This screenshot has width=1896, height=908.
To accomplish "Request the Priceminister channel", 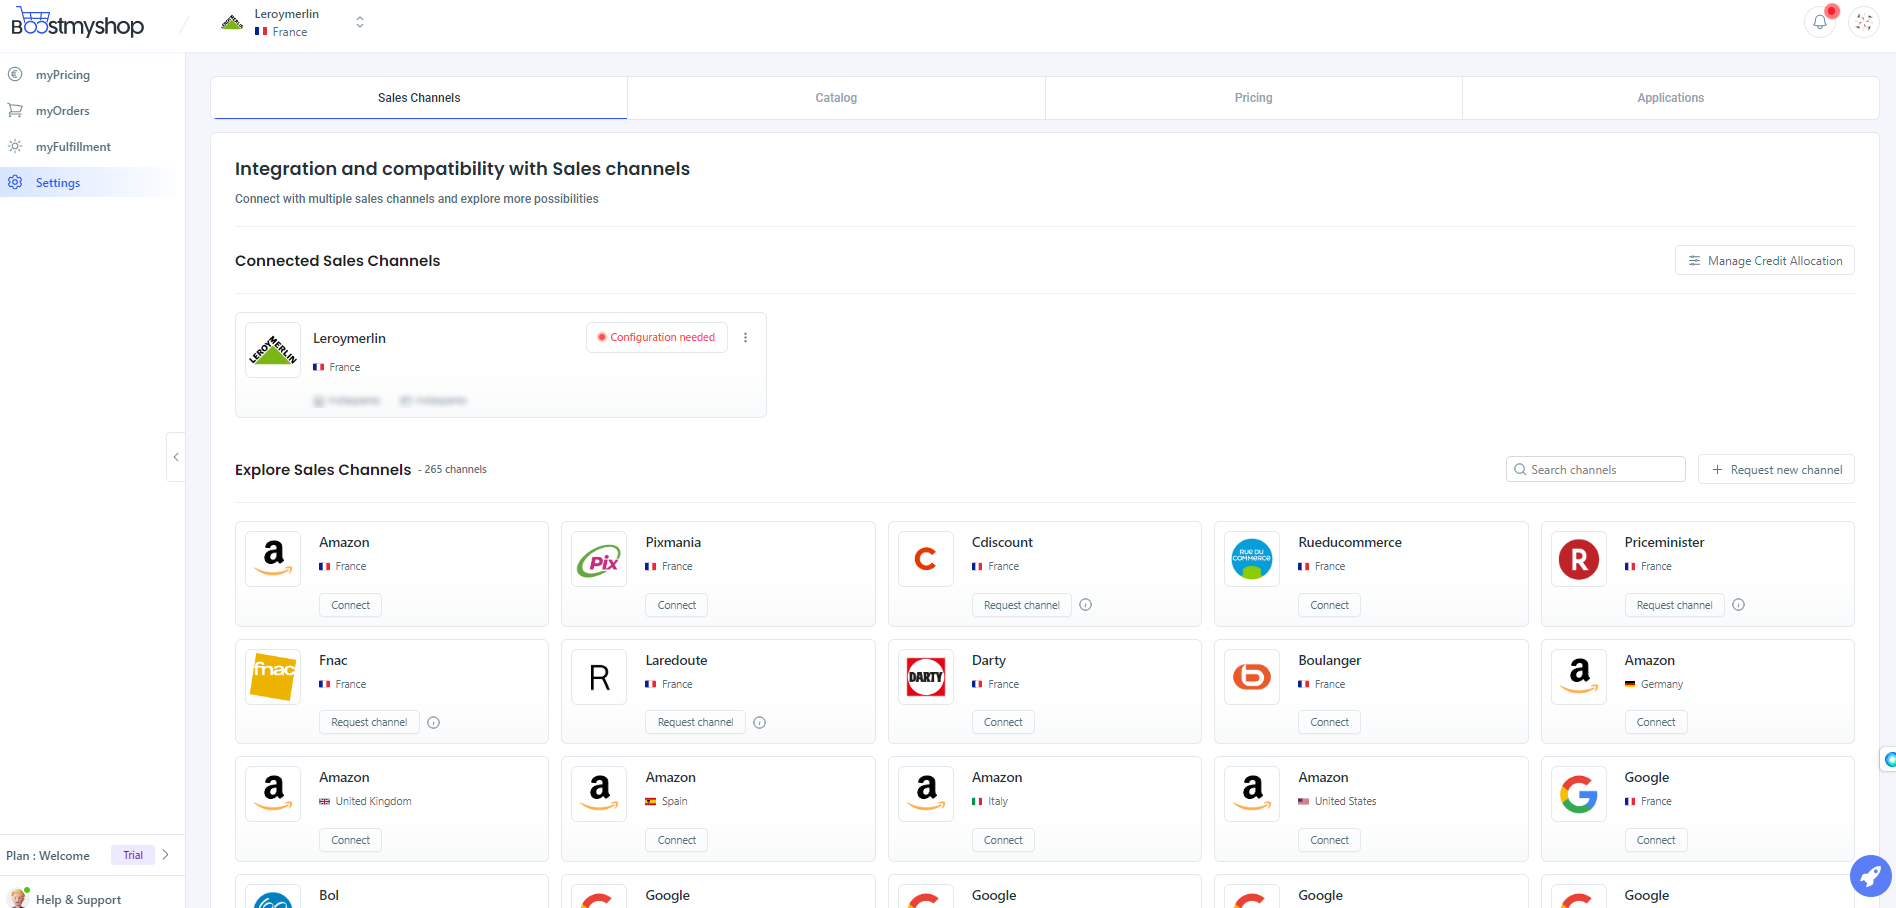I will [x=1674, y=605].
